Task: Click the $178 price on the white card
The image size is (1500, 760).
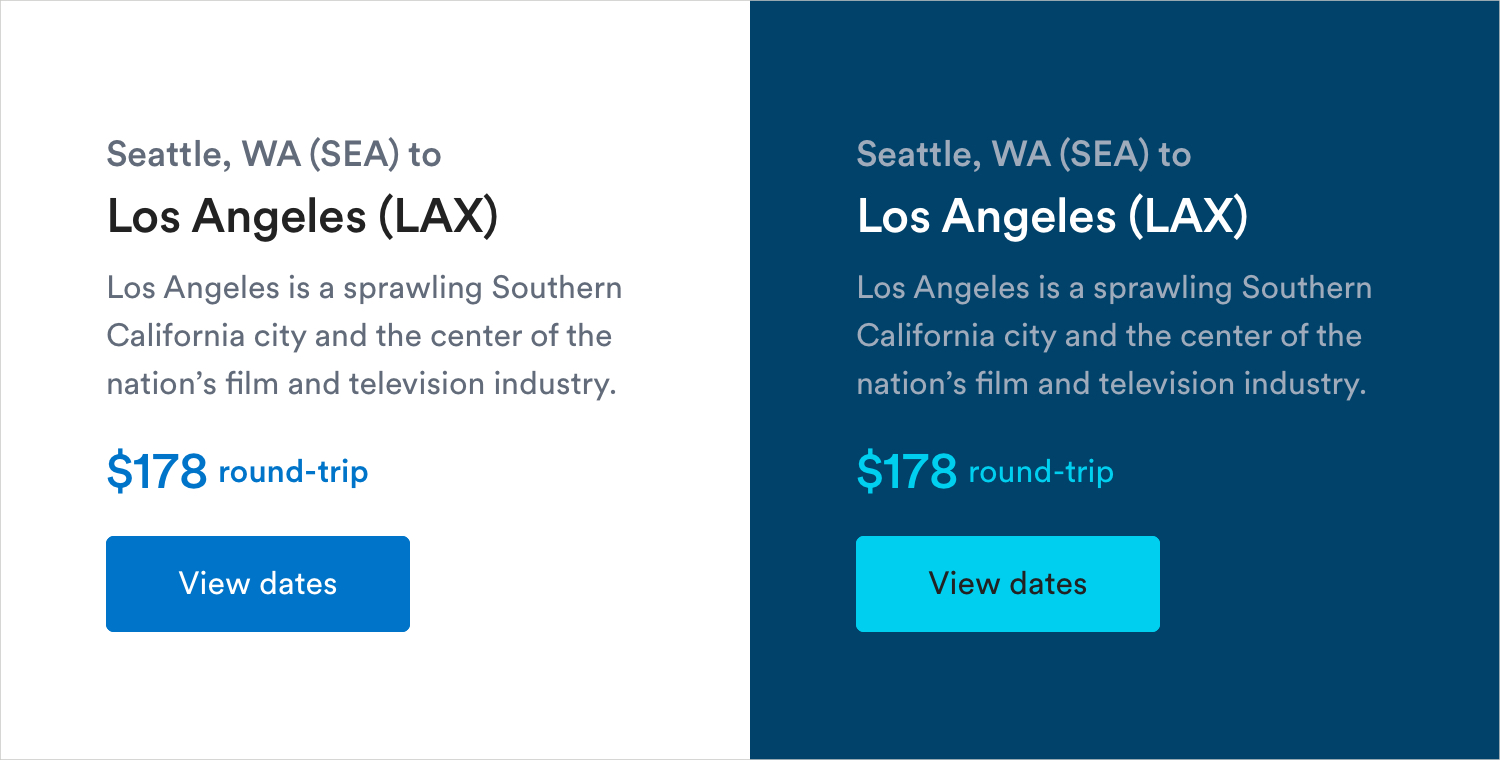Action: click(157, 472)
